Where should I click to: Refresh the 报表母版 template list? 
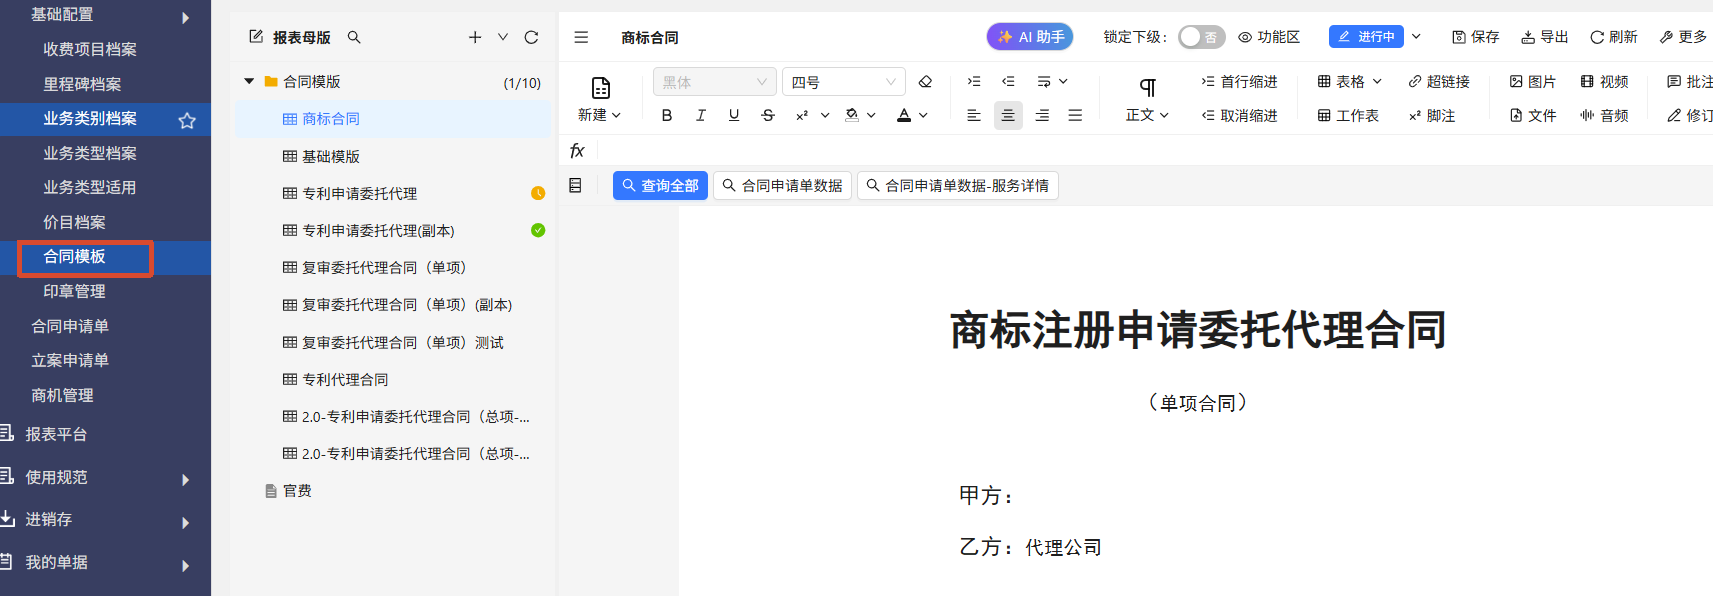click(532, 37)
